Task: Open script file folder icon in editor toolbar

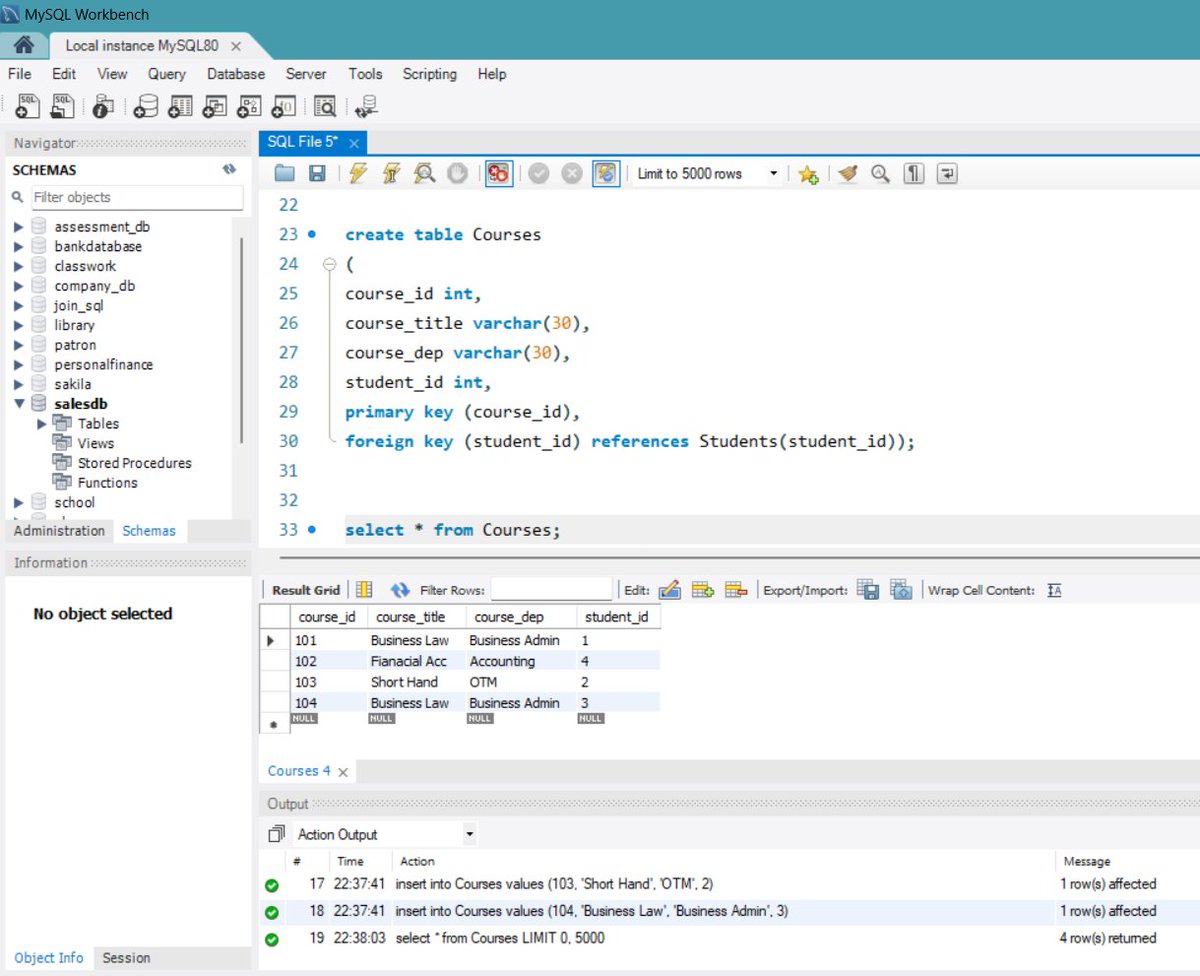Action: pyautogui.click(x=285, y=174)
